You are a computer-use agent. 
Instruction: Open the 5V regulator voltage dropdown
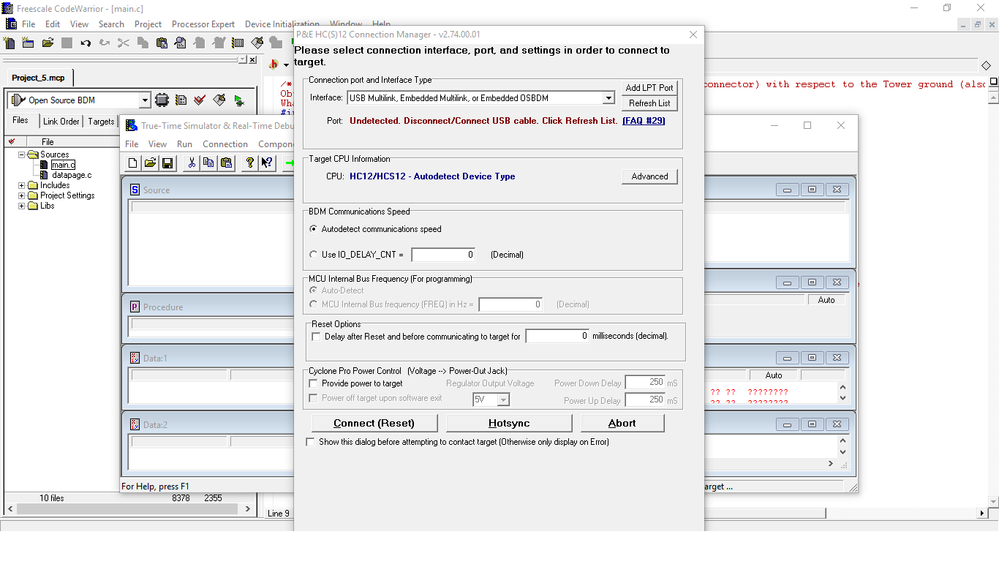click(503, 400)
